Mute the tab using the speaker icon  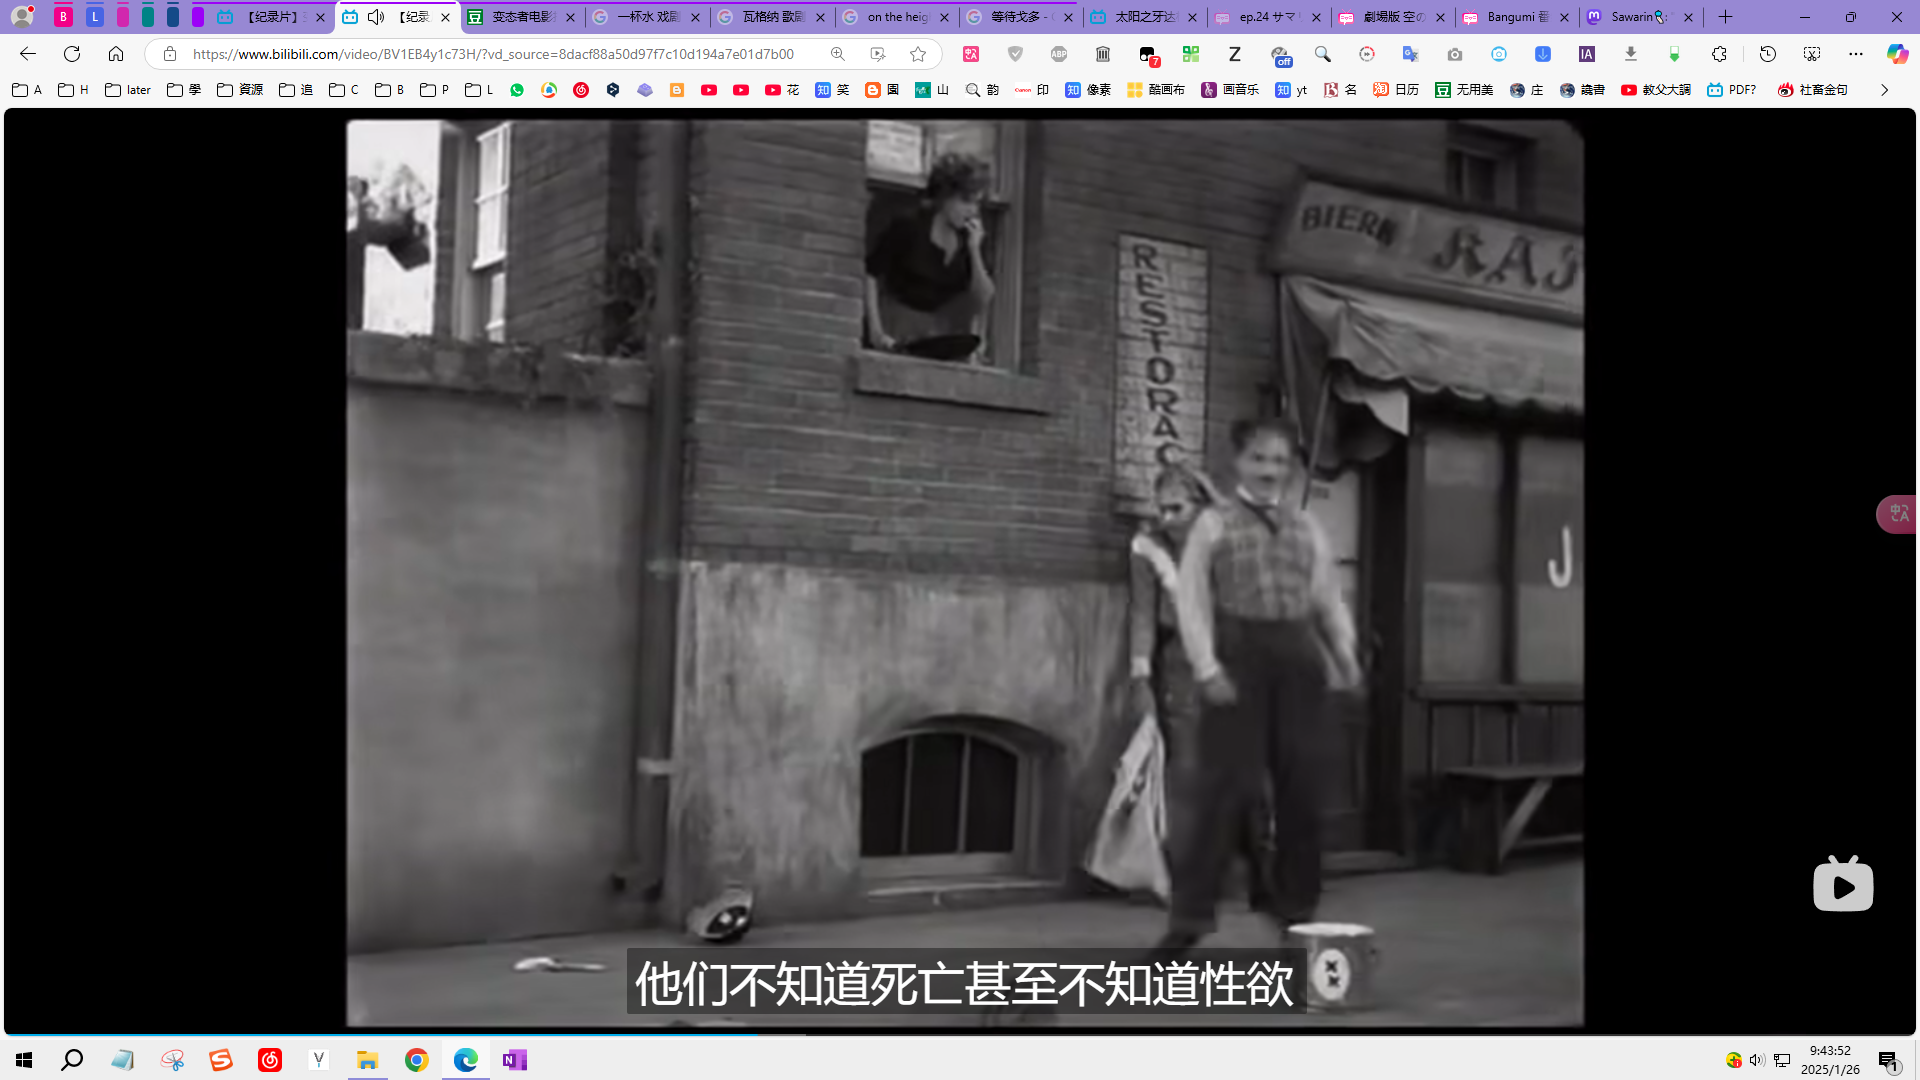[376, 17]
